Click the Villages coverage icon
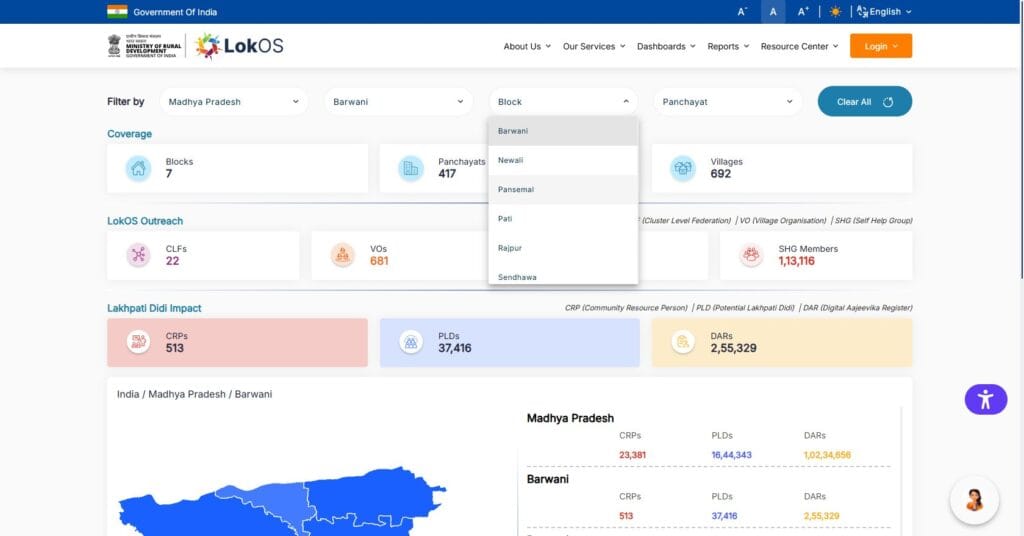Screen dimensions: 1024x536 click(683, 168)
